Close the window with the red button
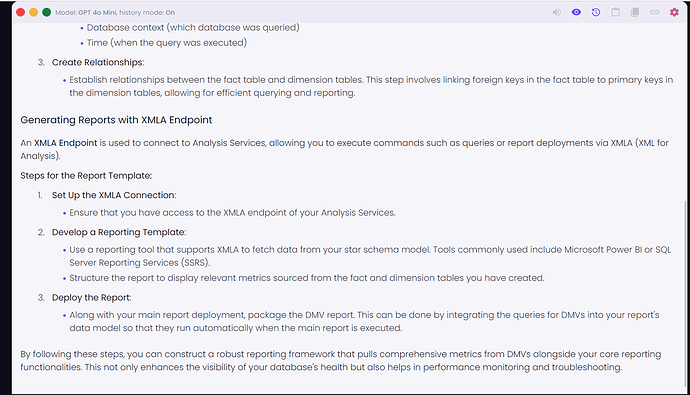The image size is (690, 395). click(x=20, y=12)
